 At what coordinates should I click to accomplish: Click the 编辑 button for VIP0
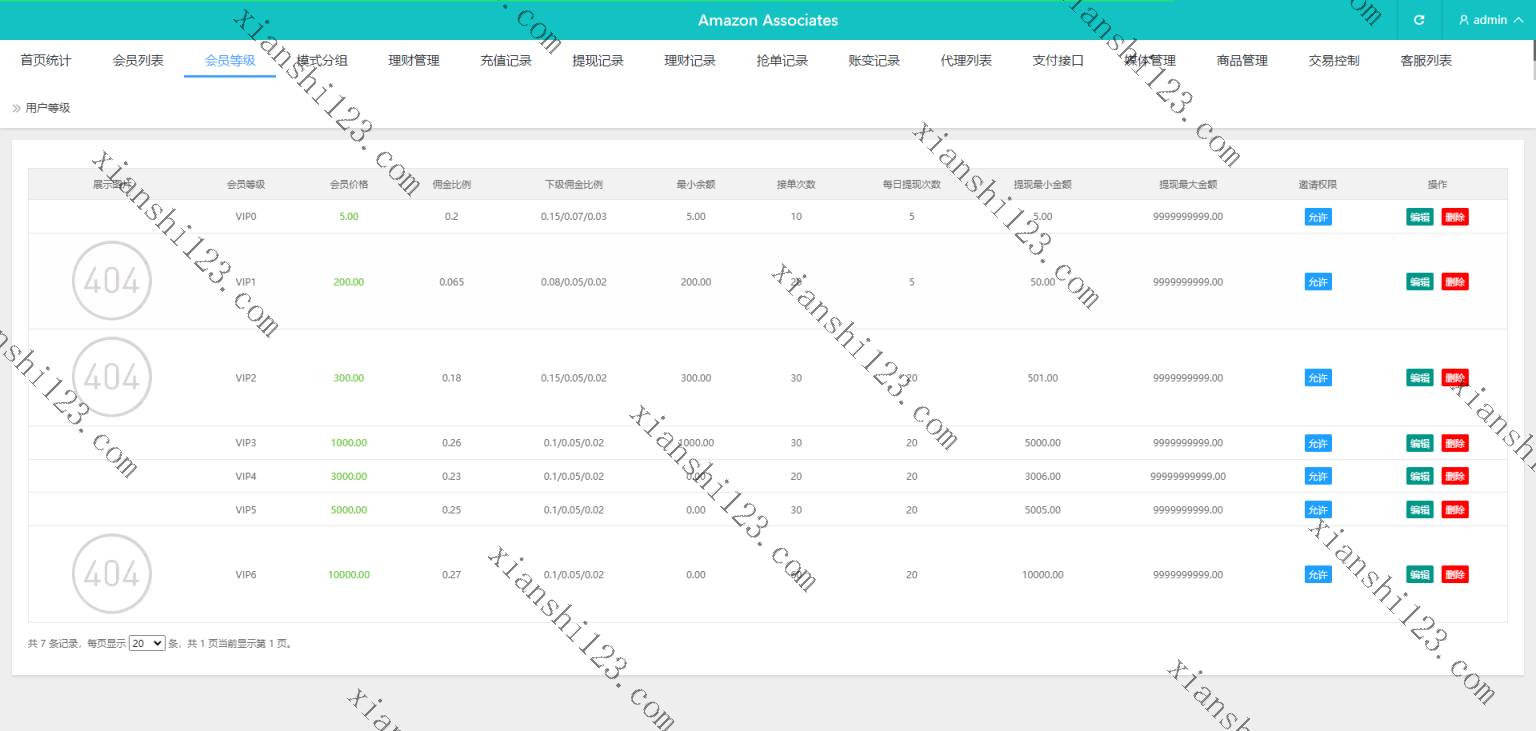pos(1419,217)
